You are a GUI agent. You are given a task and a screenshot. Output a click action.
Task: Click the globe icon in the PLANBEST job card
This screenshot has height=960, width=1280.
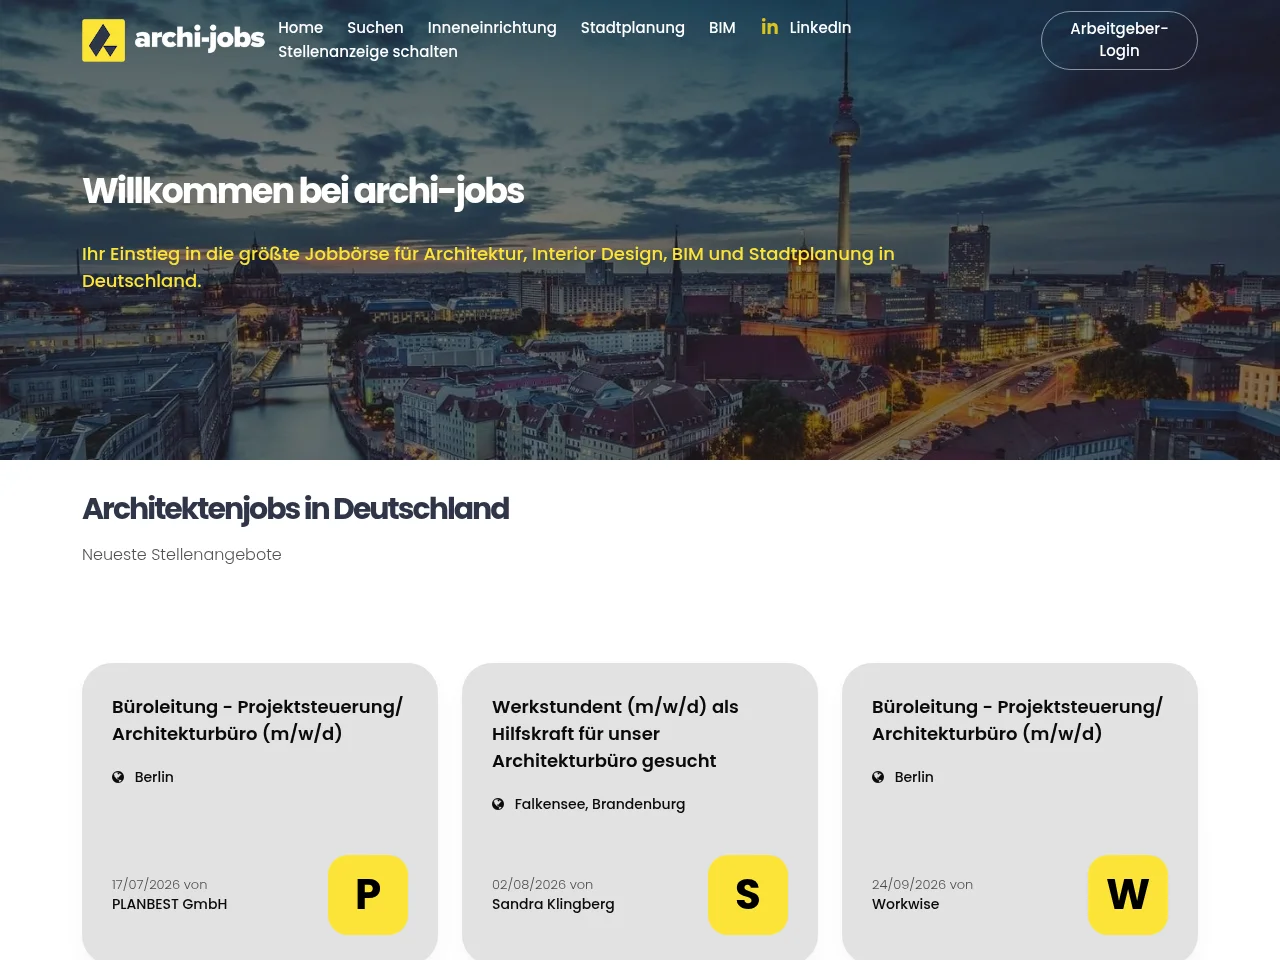[x=118, y=777]
